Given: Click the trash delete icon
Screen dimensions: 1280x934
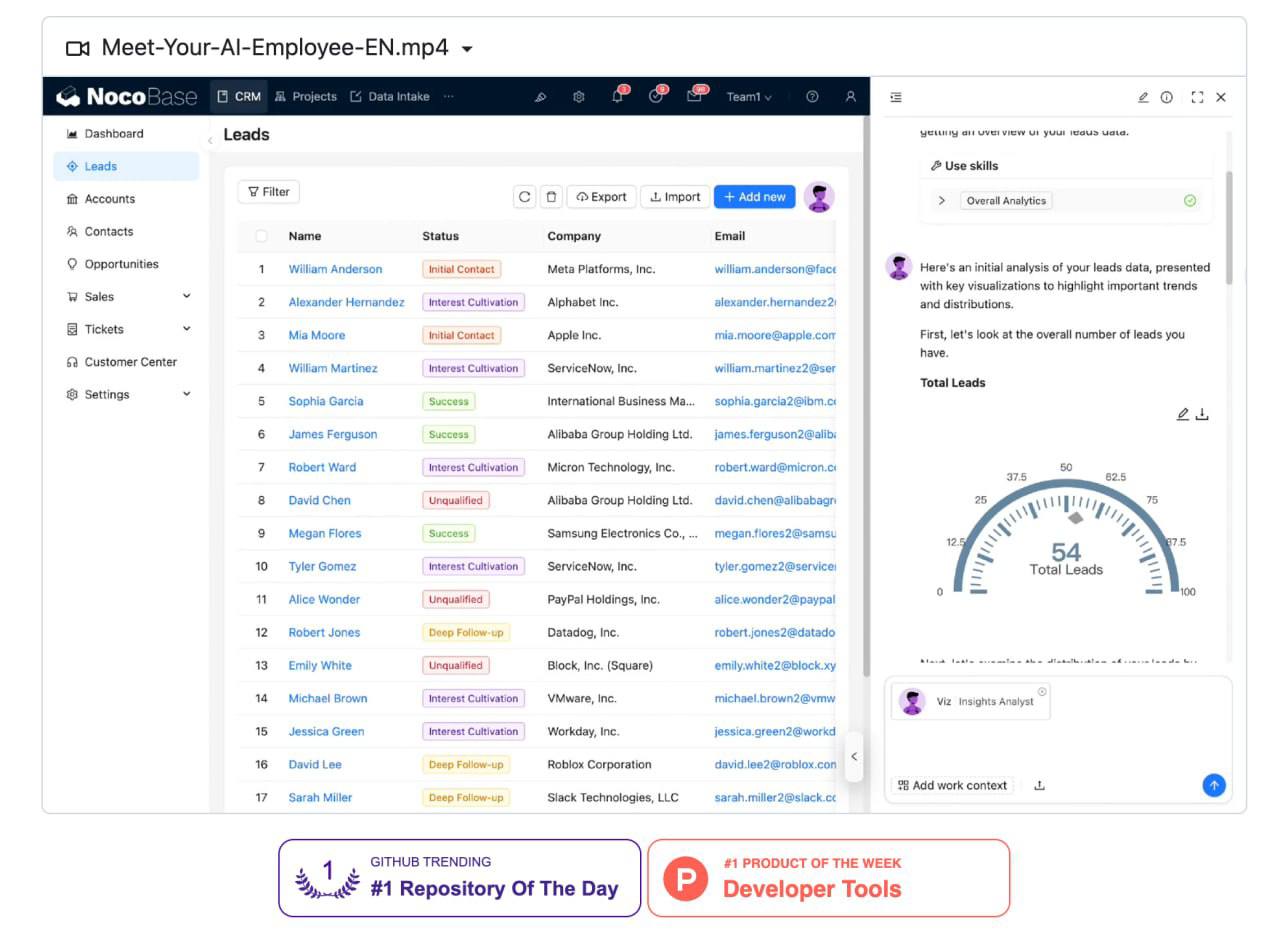Looking at the screenshot, I should pyautogui.click(x=551, y=197).
